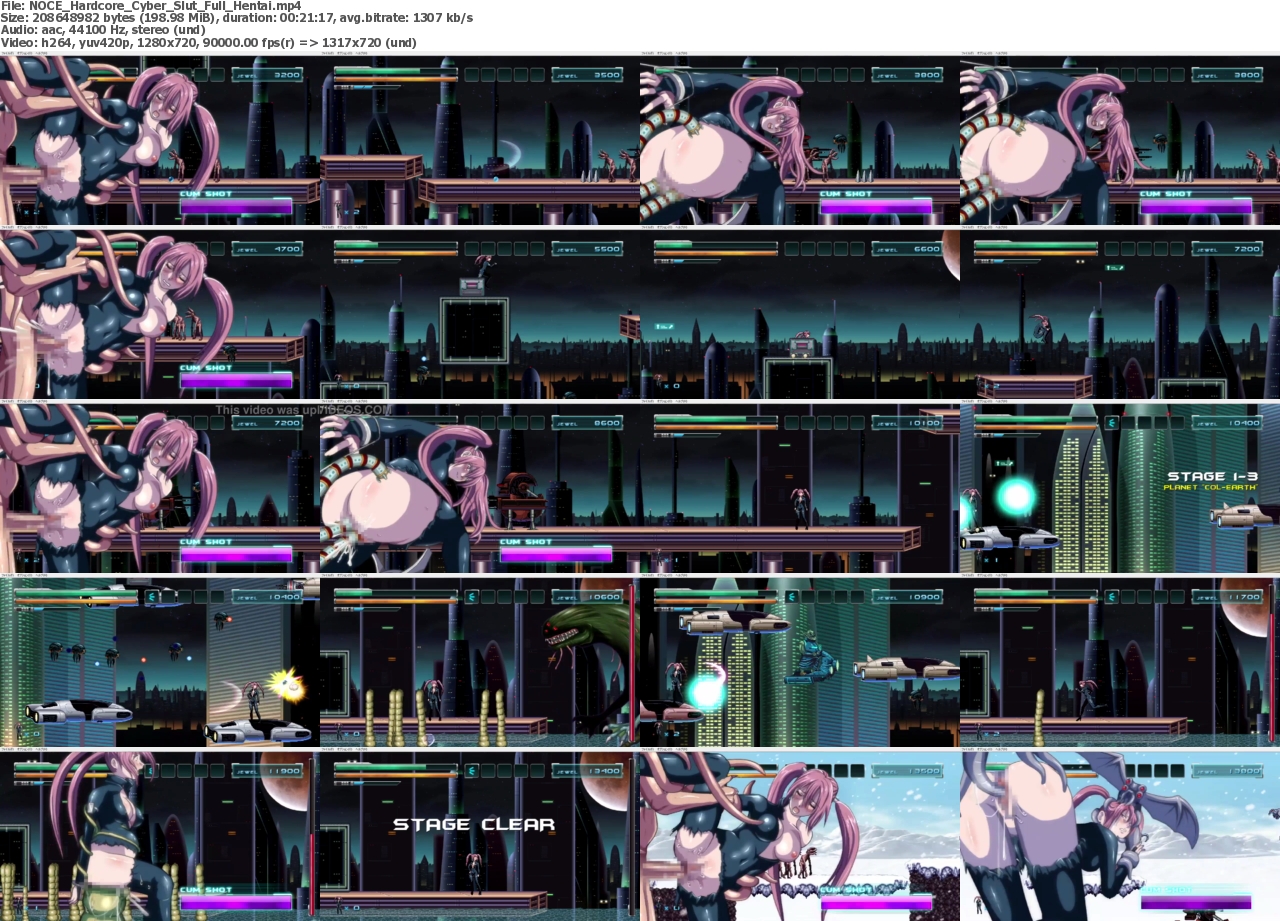This screenshot has height=921, width=1280.
Task: Open the thumbnail showing JEWEL 10100
Action: (x=800, y=488)
